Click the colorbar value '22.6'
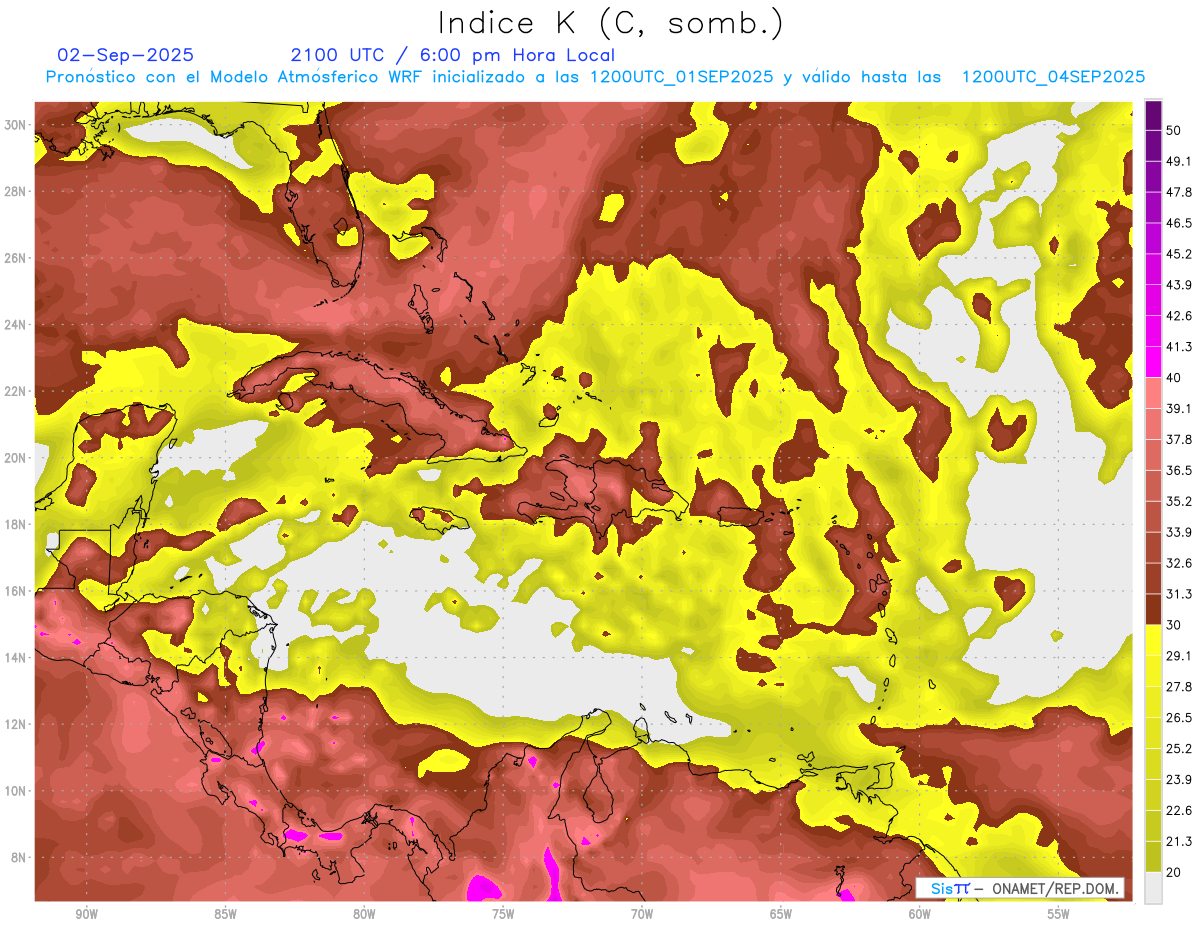Viewport: 1200px width, 927px height. pyautogui.click(x=1179, y=811)
